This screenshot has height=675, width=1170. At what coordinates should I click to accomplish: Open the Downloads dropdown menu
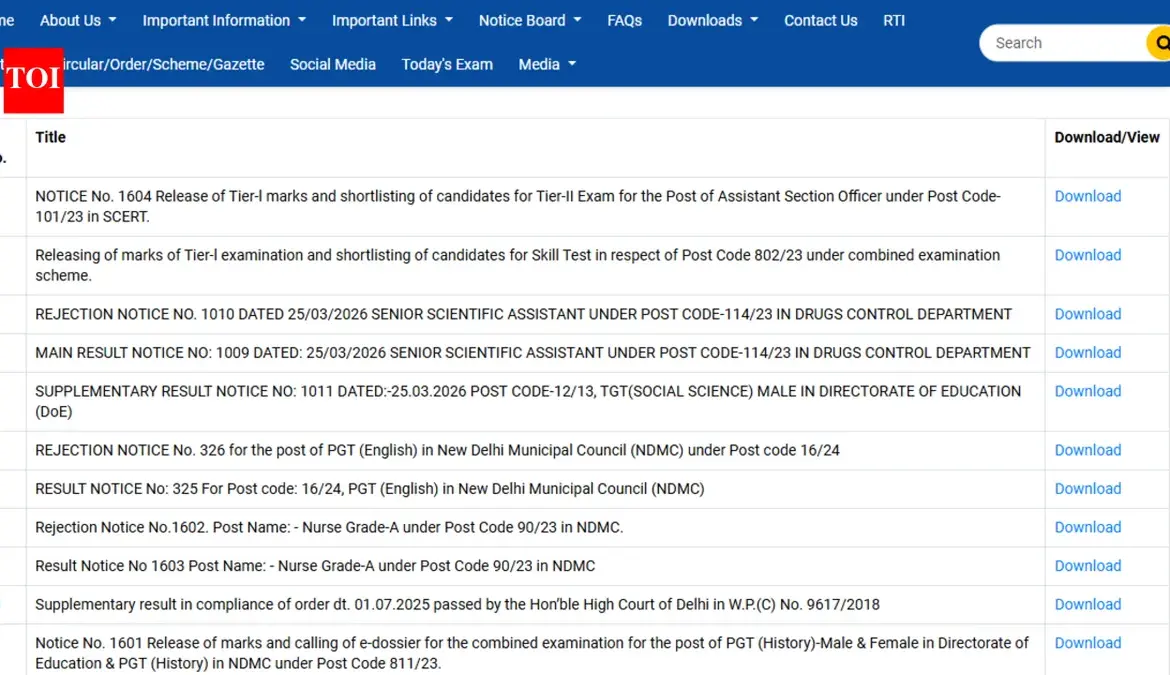tap(713, 21)
